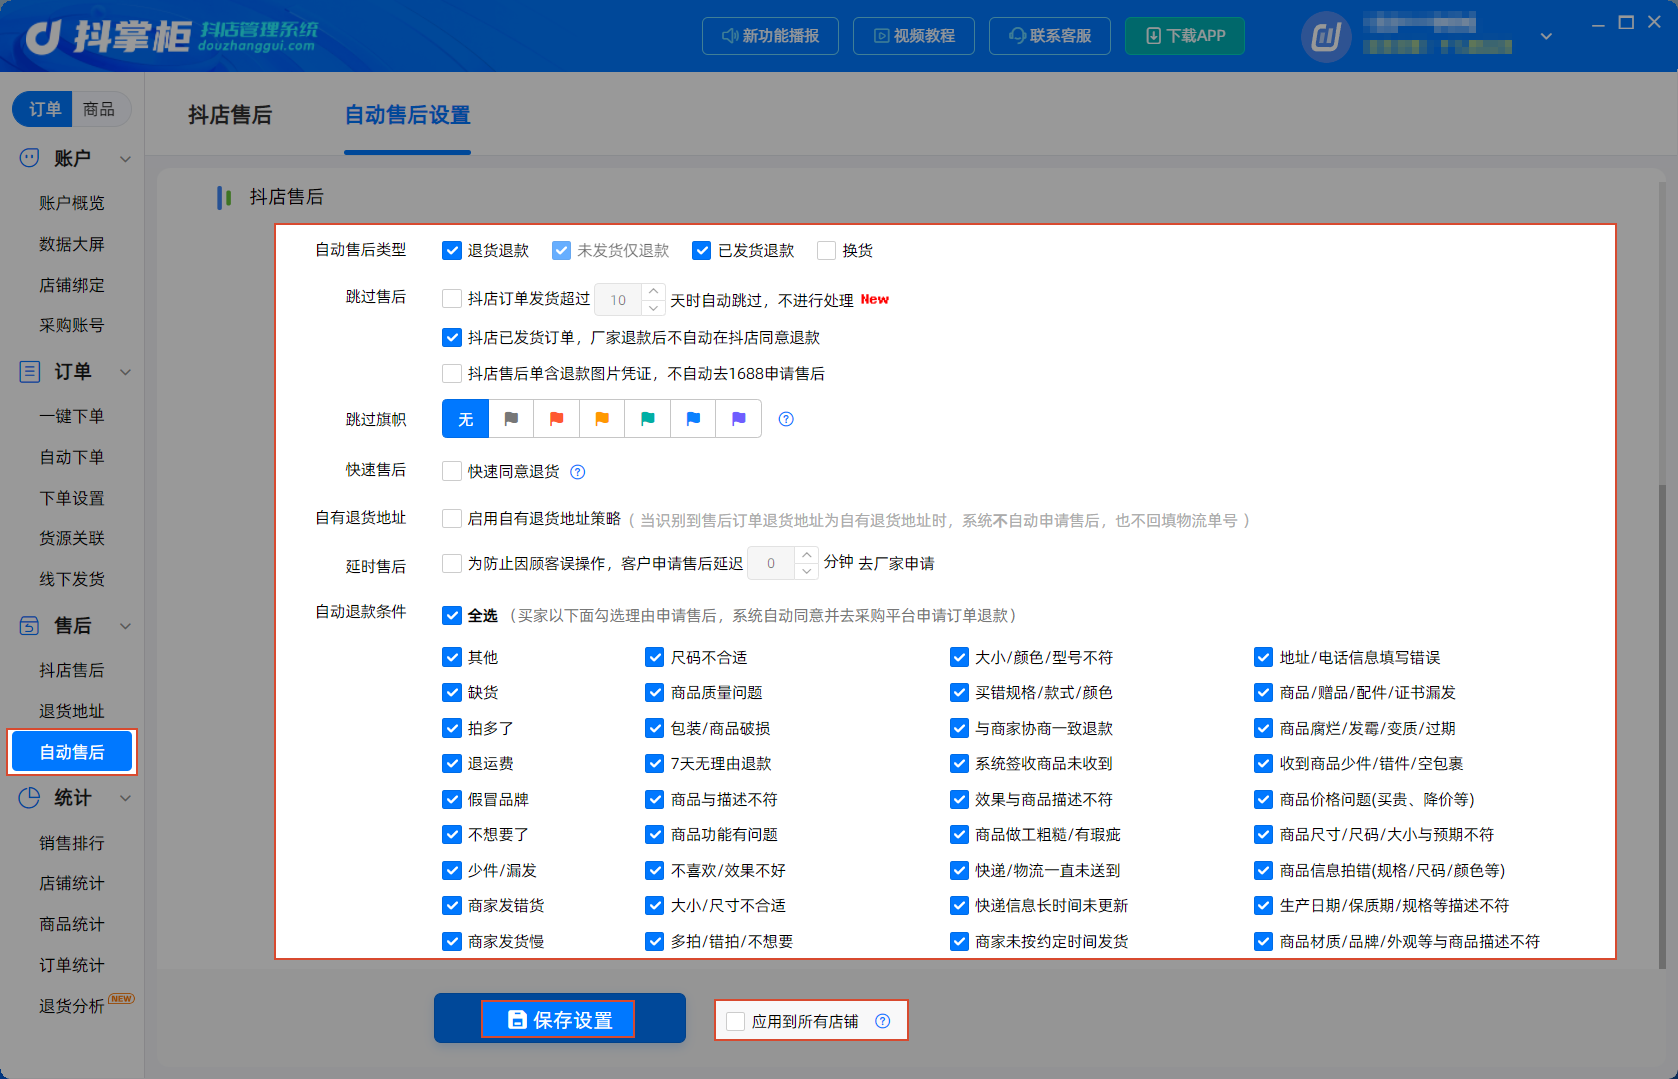
Task: Click the 视频教程 button
Action: point(914,36)
